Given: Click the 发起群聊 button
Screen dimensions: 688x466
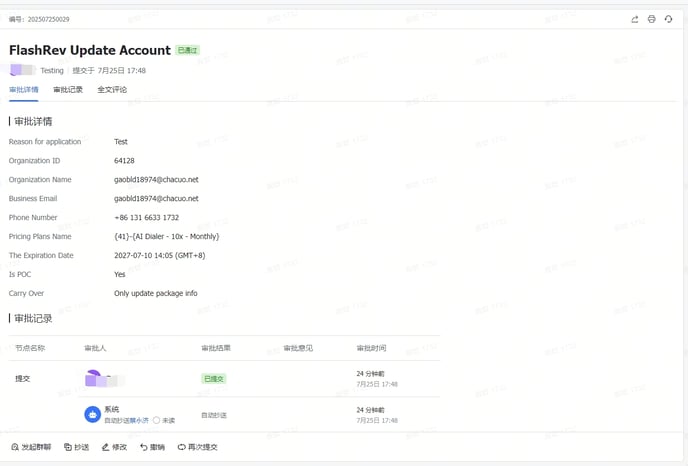Looking at the screenshot, I should (x=31, y=447).
